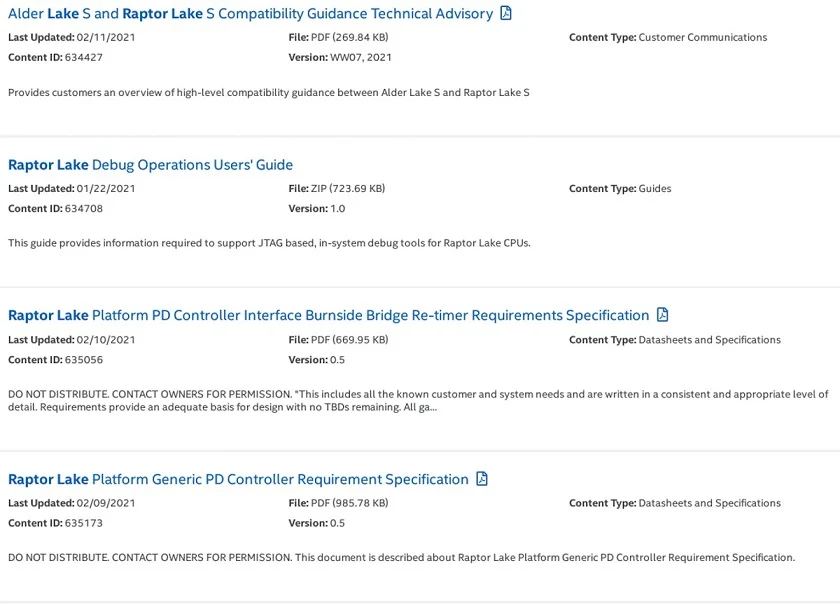Viewport: 840px width, 605px height.
Task: Open Platform Generic PD Controller Requirement Specification
Action: [x=238, y=479]
